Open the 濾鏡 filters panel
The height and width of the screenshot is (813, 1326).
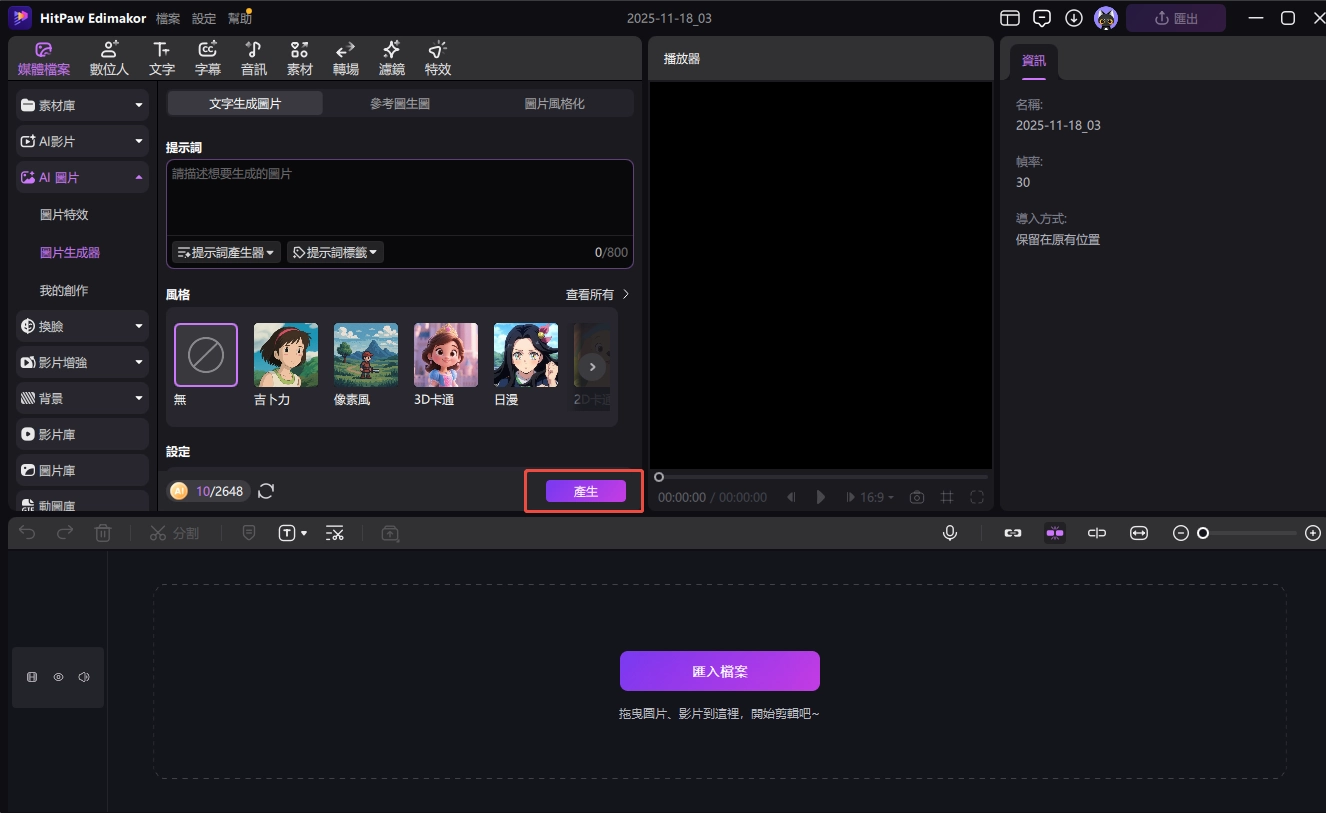(391, 57)
